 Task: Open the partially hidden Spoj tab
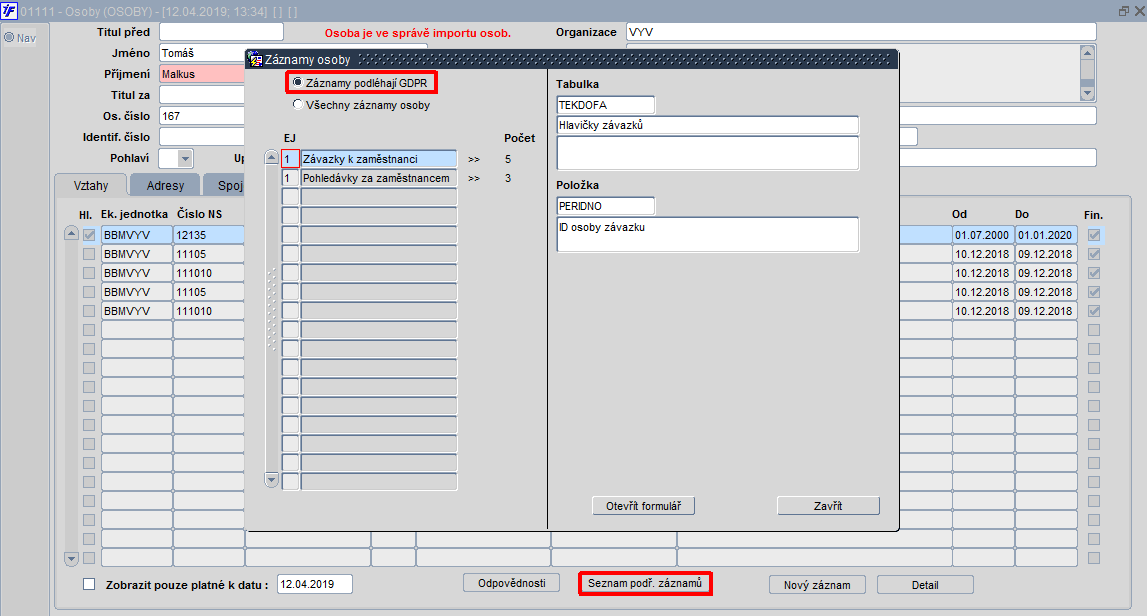pyautogui.click(x=225, y=185)
